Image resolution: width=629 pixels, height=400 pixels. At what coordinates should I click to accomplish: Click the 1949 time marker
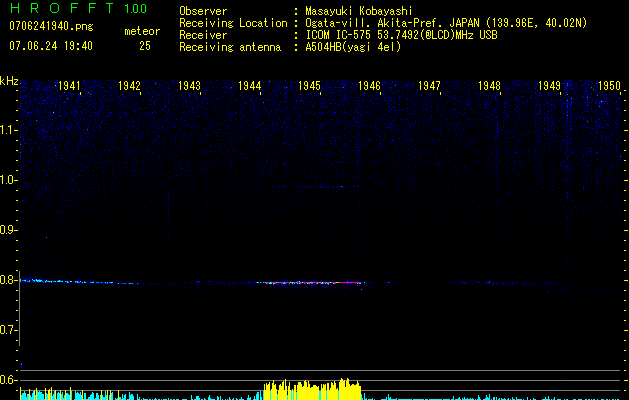[549, 86]
